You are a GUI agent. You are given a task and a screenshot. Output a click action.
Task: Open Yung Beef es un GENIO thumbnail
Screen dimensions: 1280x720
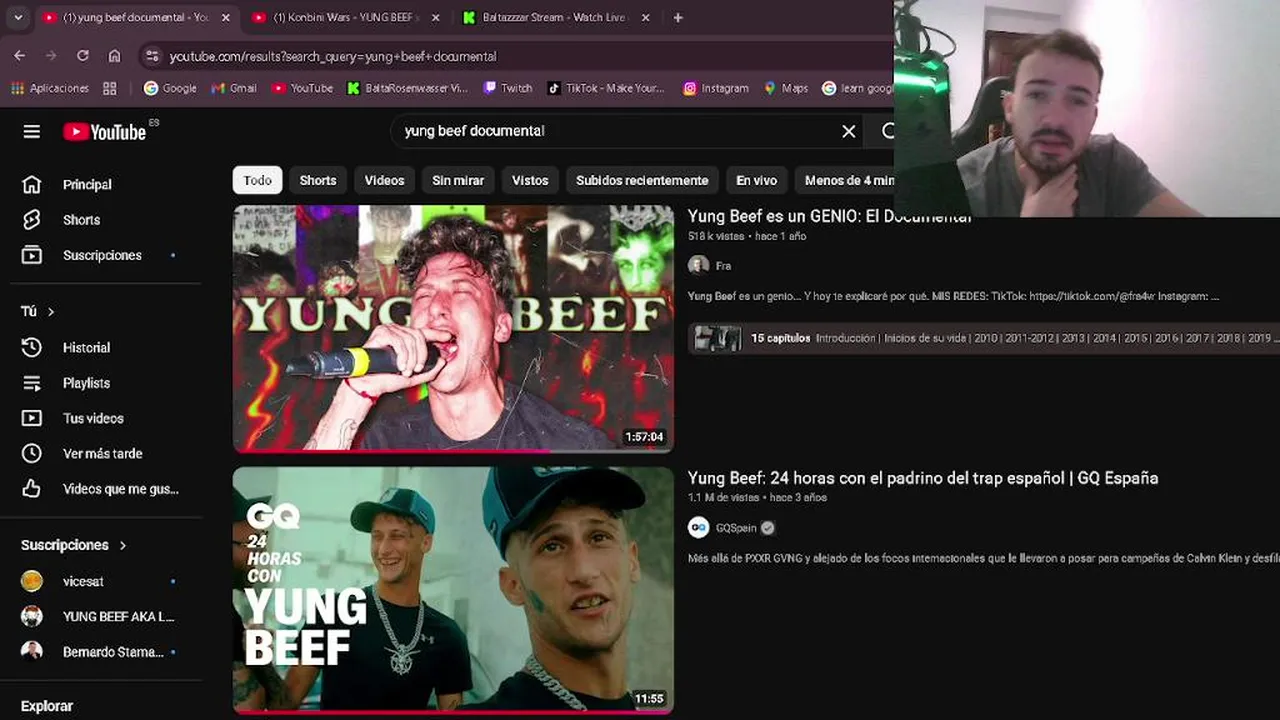click(453, 328)
